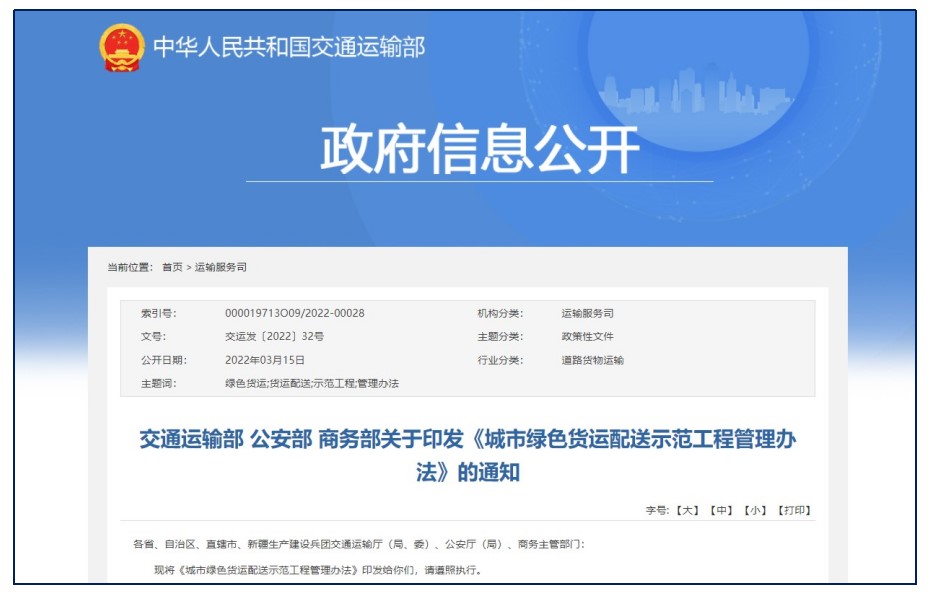Set font size to 大

[688, 510]
